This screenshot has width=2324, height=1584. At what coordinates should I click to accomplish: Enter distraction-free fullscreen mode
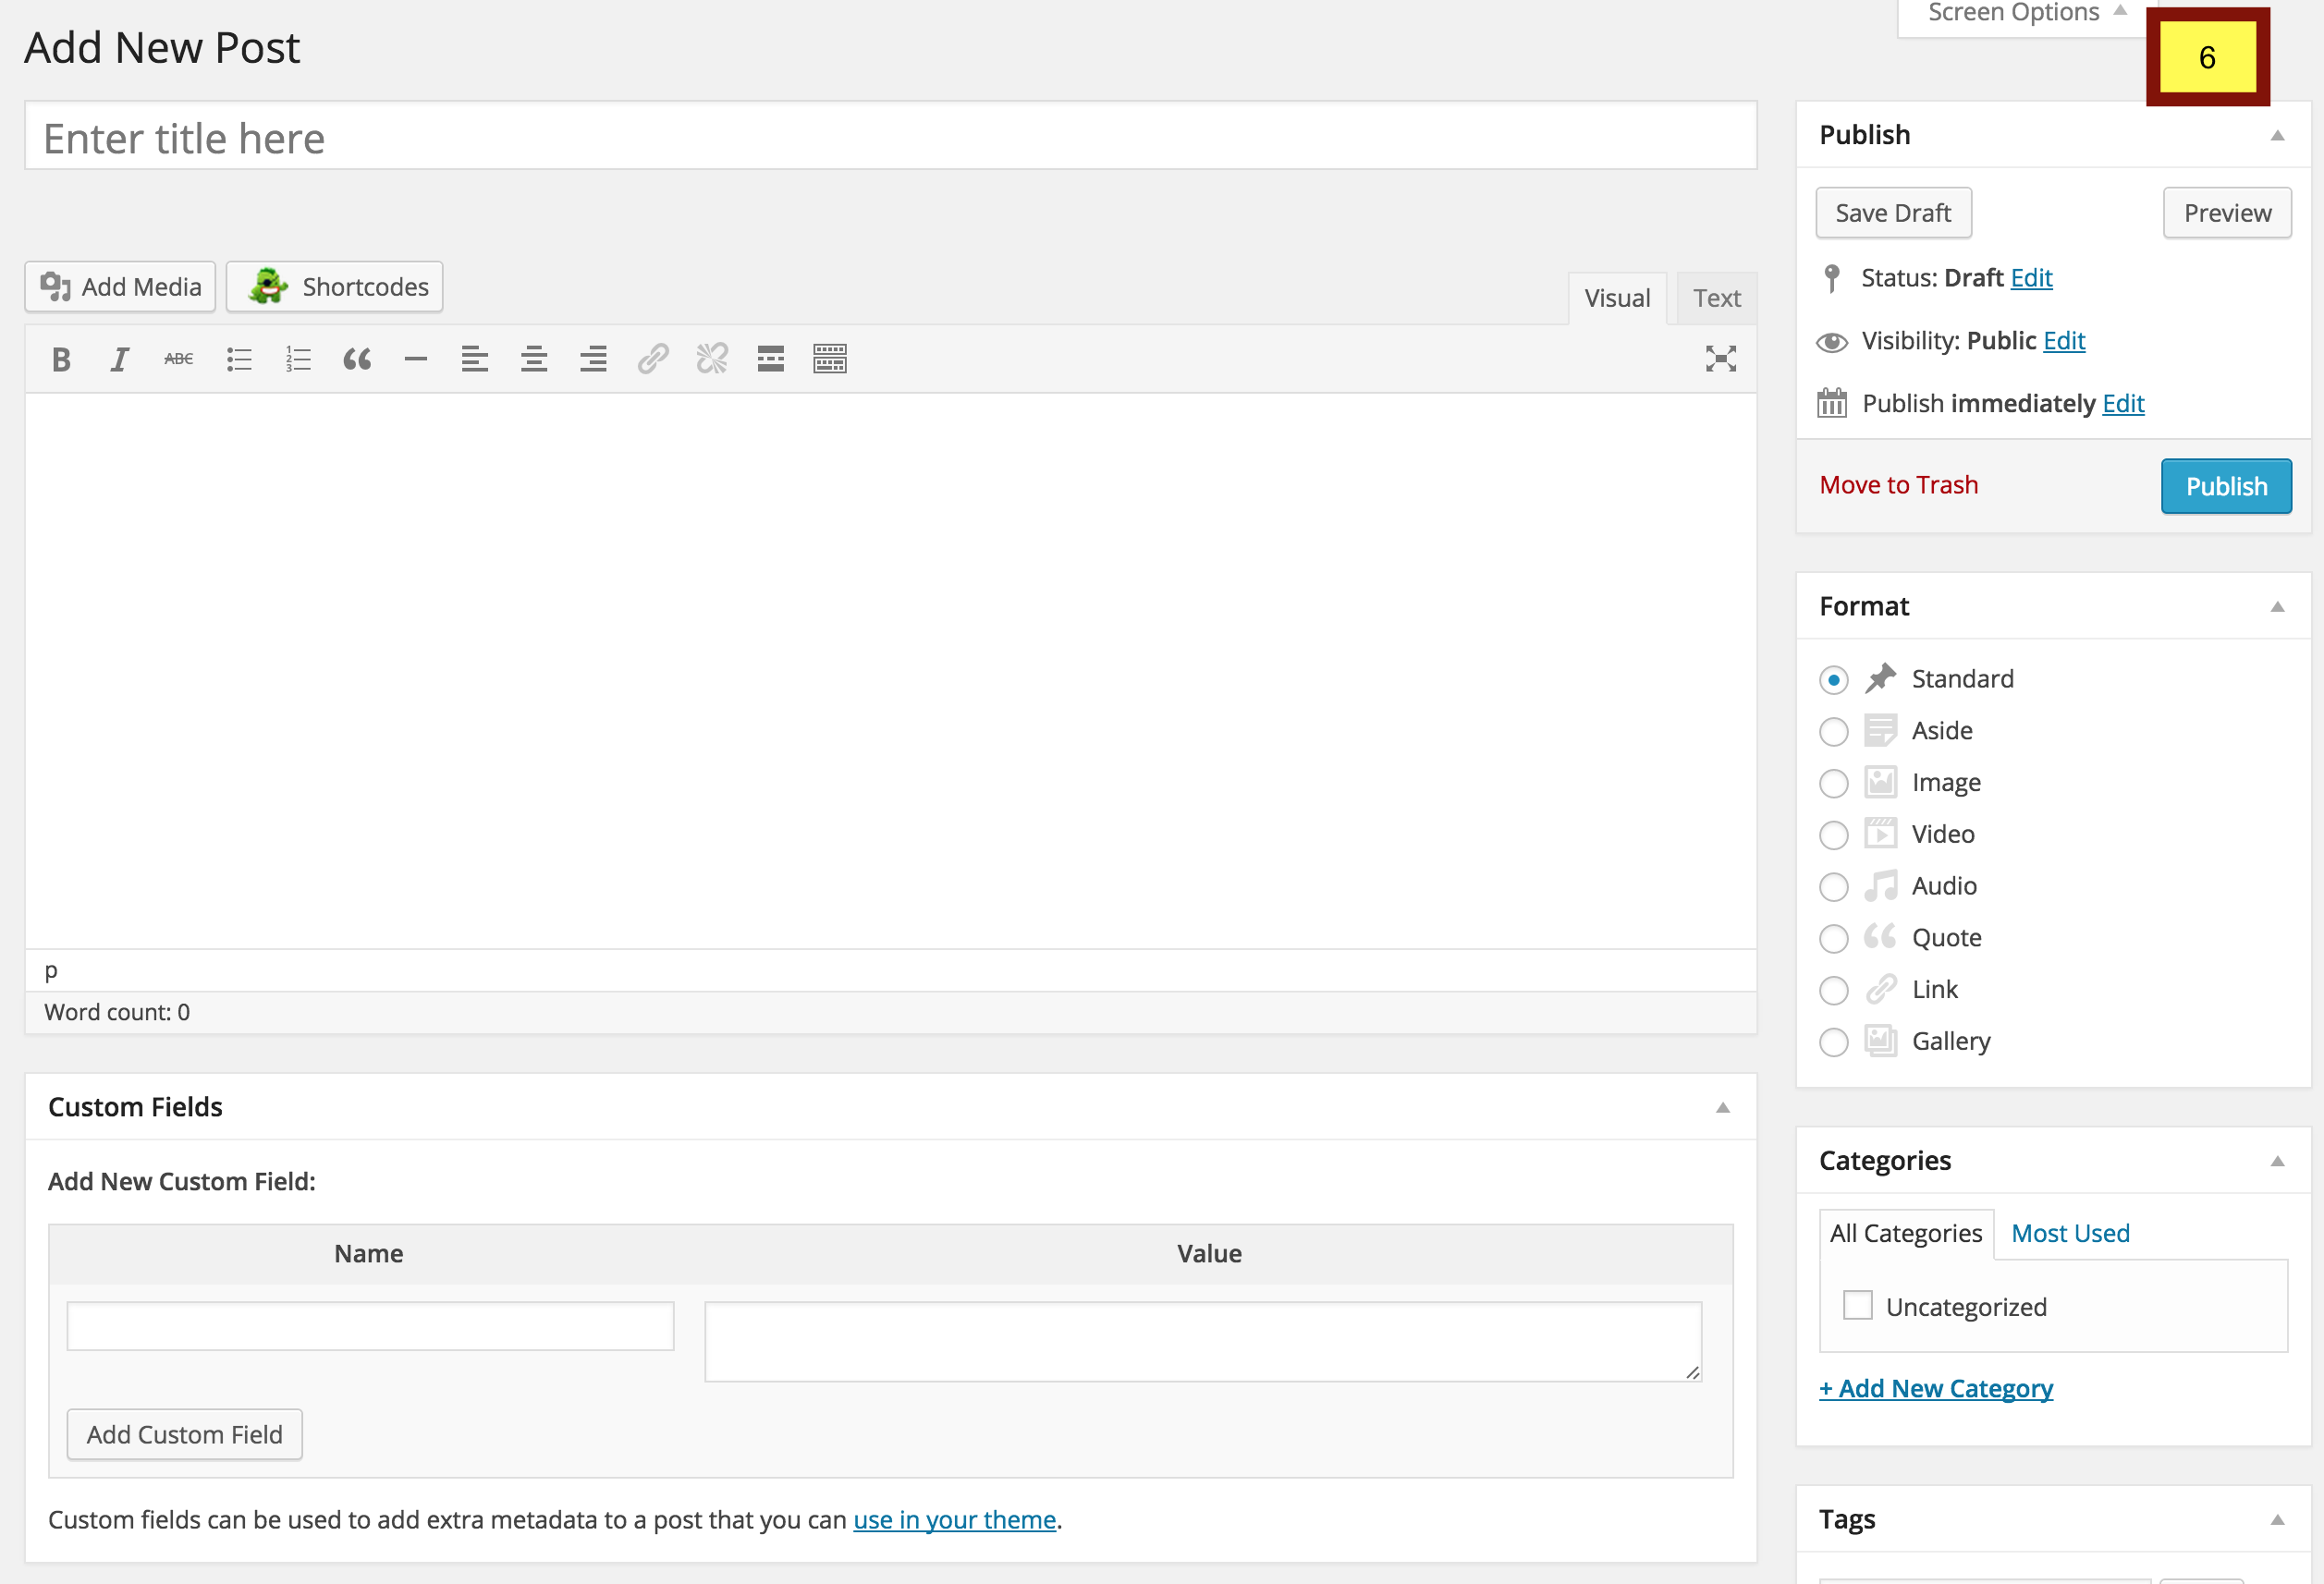tap(1720, 359)
